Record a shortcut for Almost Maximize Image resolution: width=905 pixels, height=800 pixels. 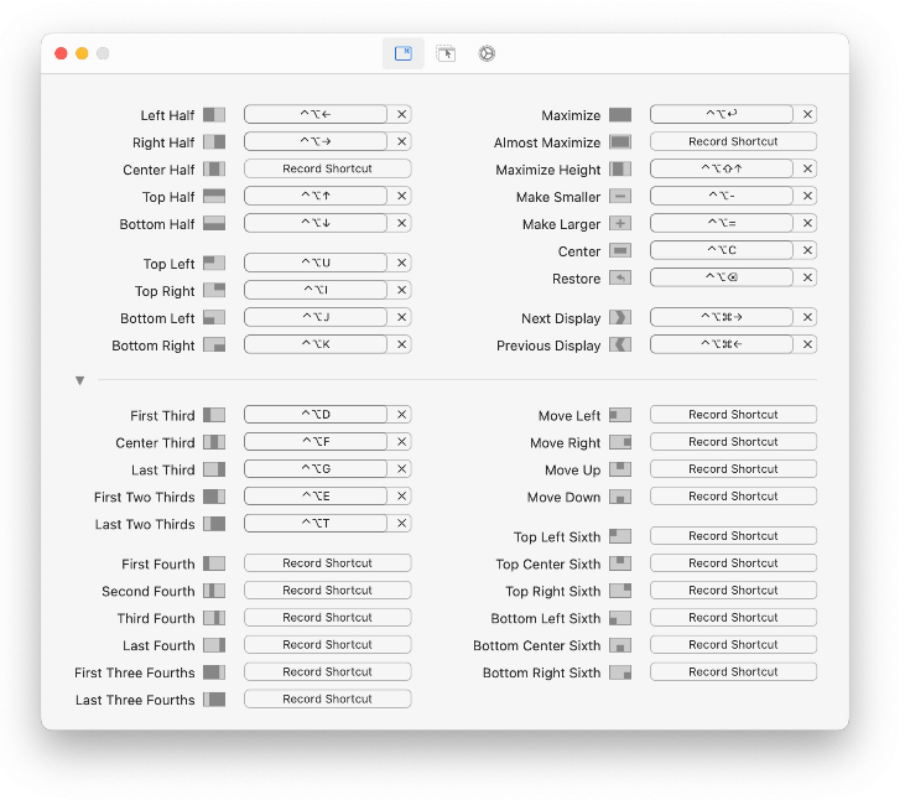click(x=733, y=141)
